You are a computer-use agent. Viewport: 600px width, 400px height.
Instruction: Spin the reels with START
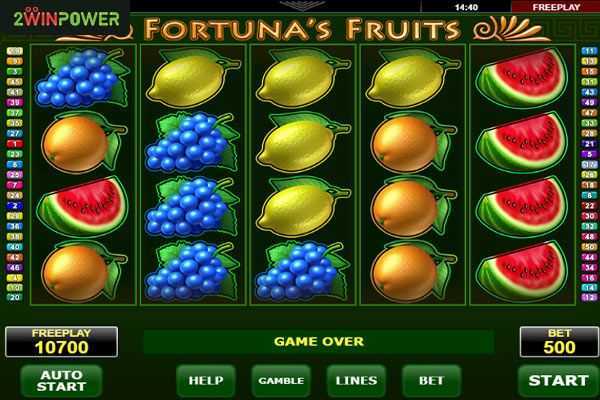pos(559,380)
